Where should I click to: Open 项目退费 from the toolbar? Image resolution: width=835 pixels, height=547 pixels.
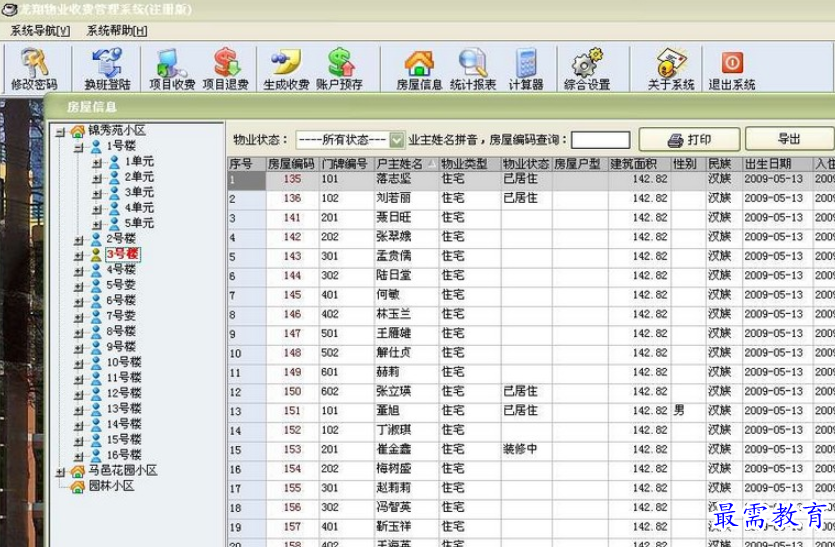tap(225, 69)
